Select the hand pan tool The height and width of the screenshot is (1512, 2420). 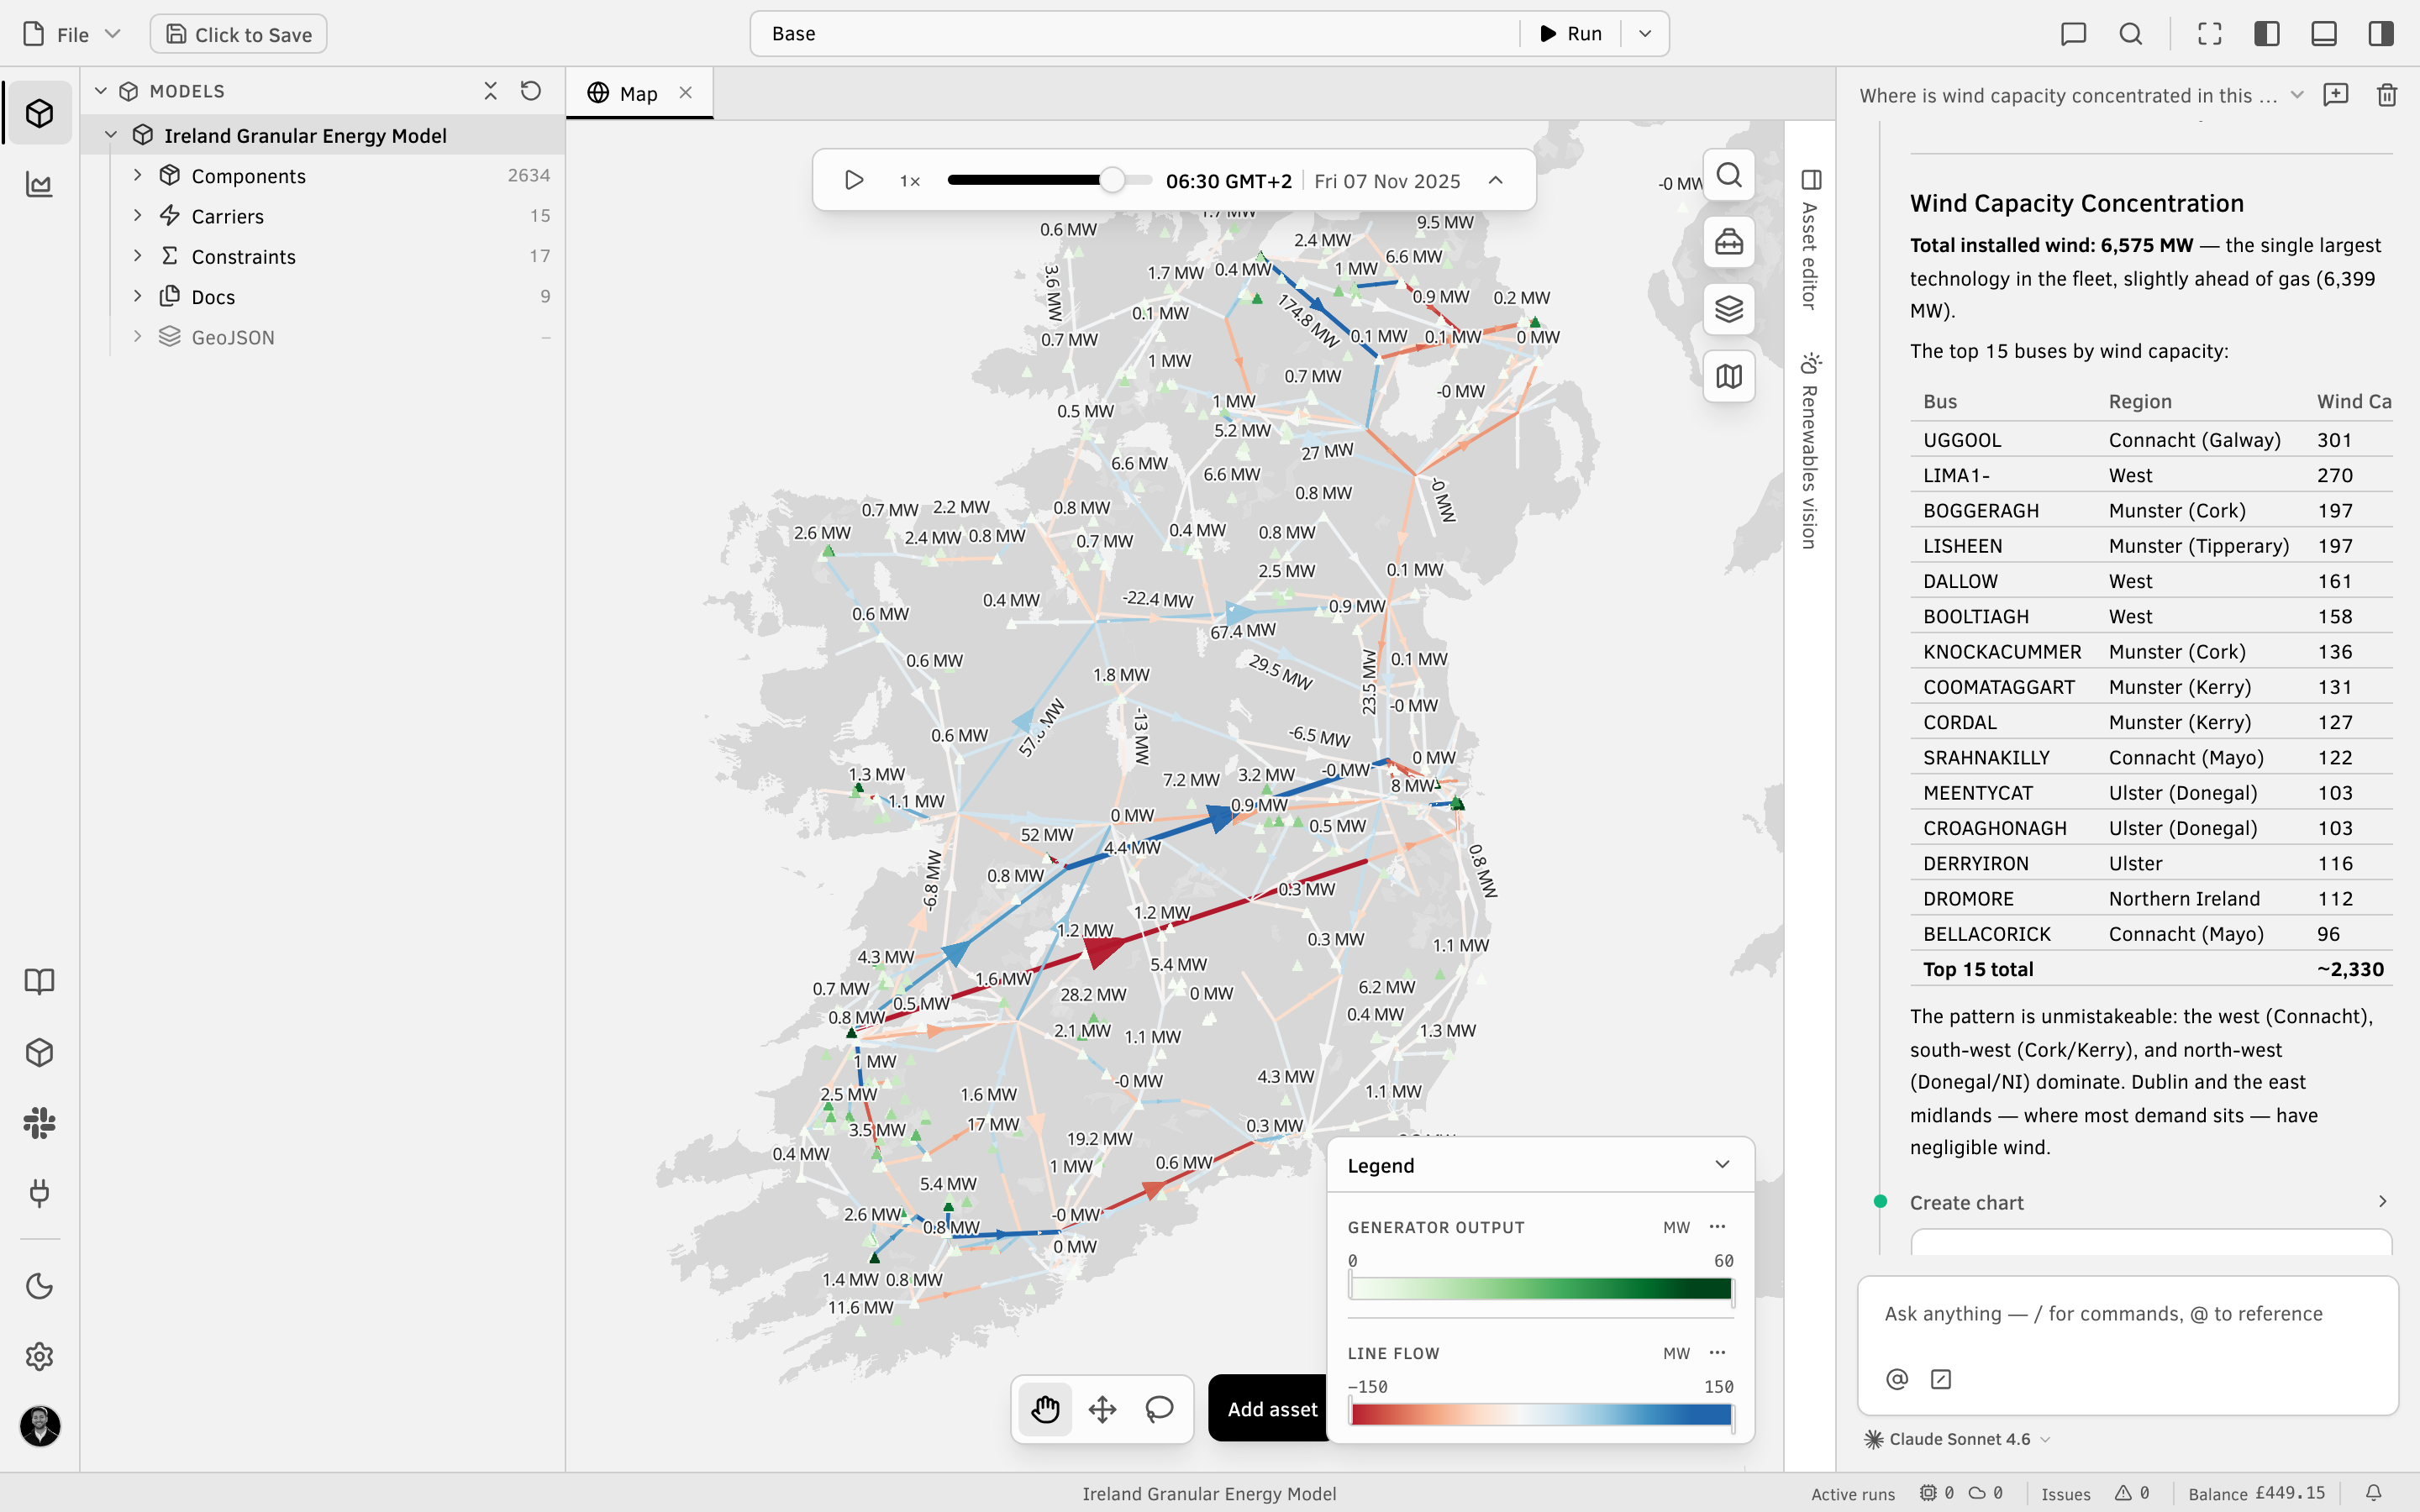click(x=1045, y=1409)
